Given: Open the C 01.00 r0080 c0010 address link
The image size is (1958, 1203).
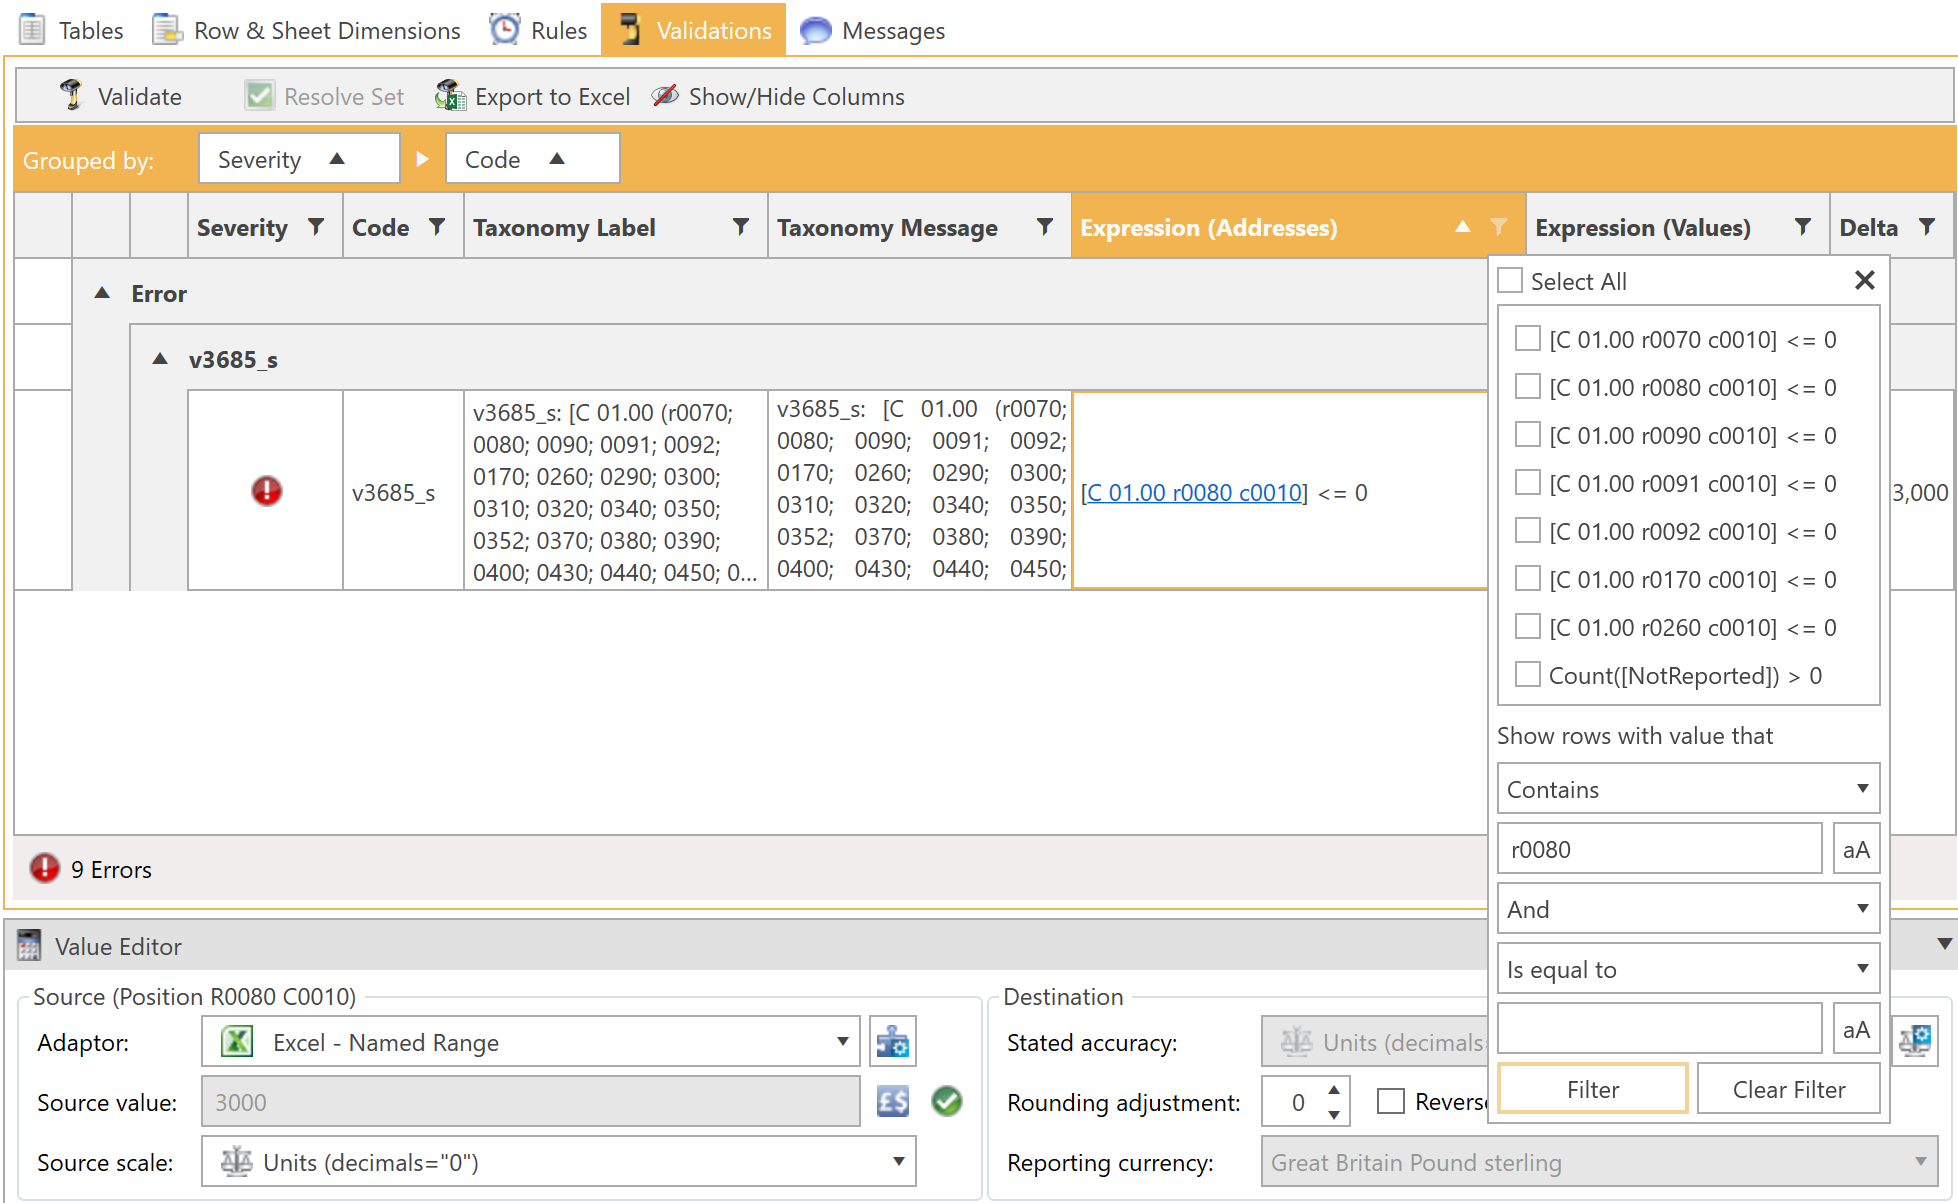Looking at the screenshot, I should [x=1194, y=492].
